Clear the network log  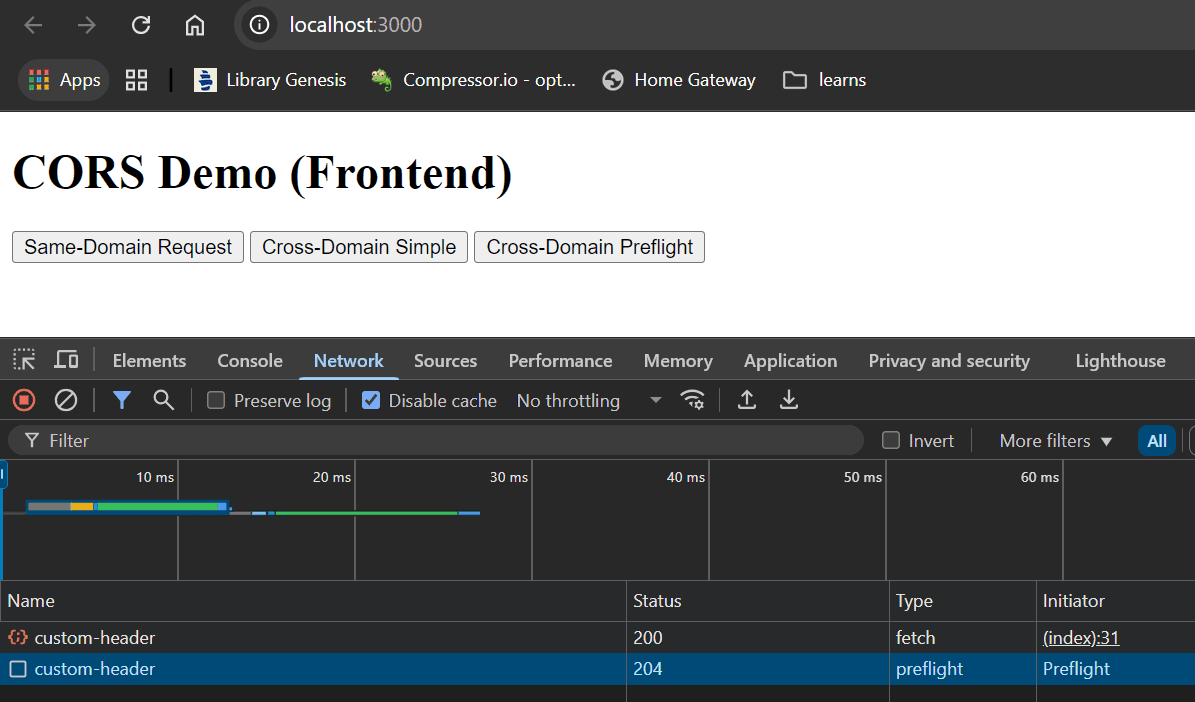click(x=66, y=401)
